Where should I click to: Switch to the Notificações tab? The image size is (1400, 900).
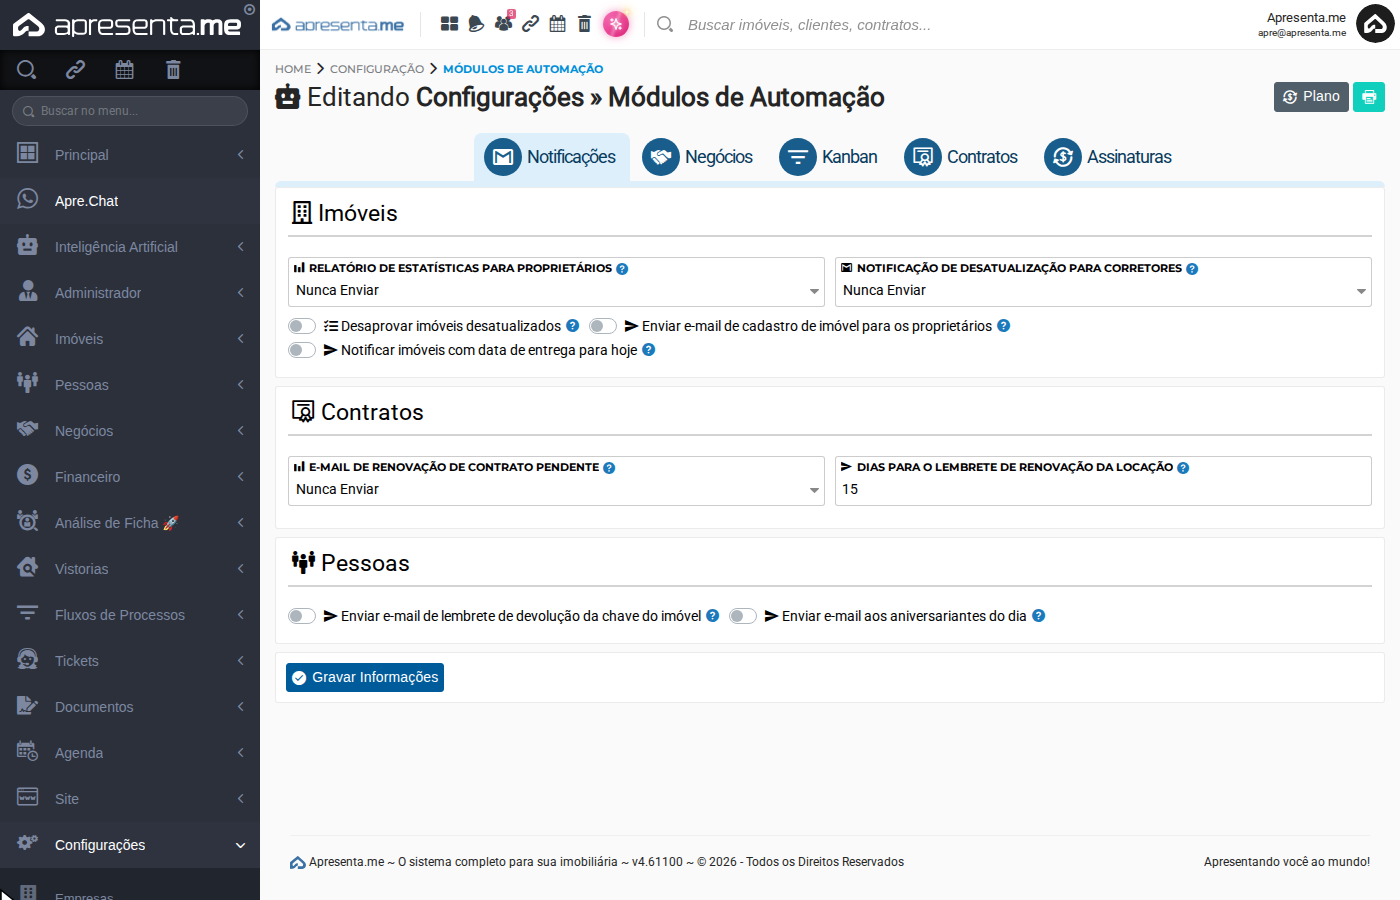[551, 157]
